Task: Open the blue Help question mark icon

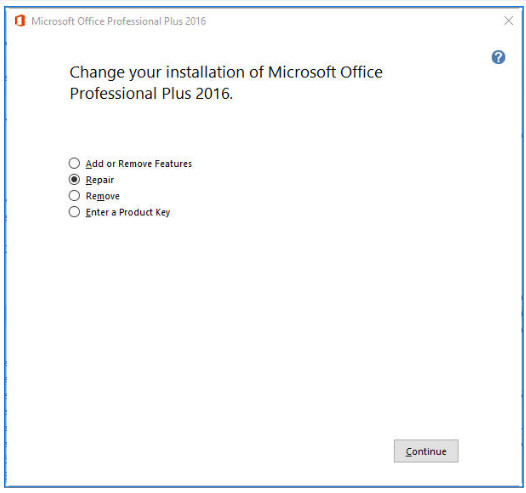Action: point(498,57)
